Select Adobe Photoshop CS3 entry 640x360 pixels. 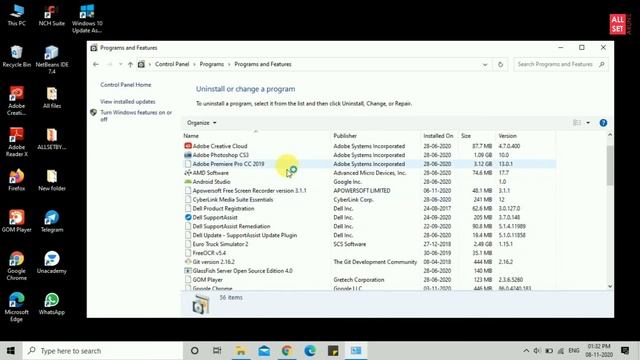pos(369,155)
